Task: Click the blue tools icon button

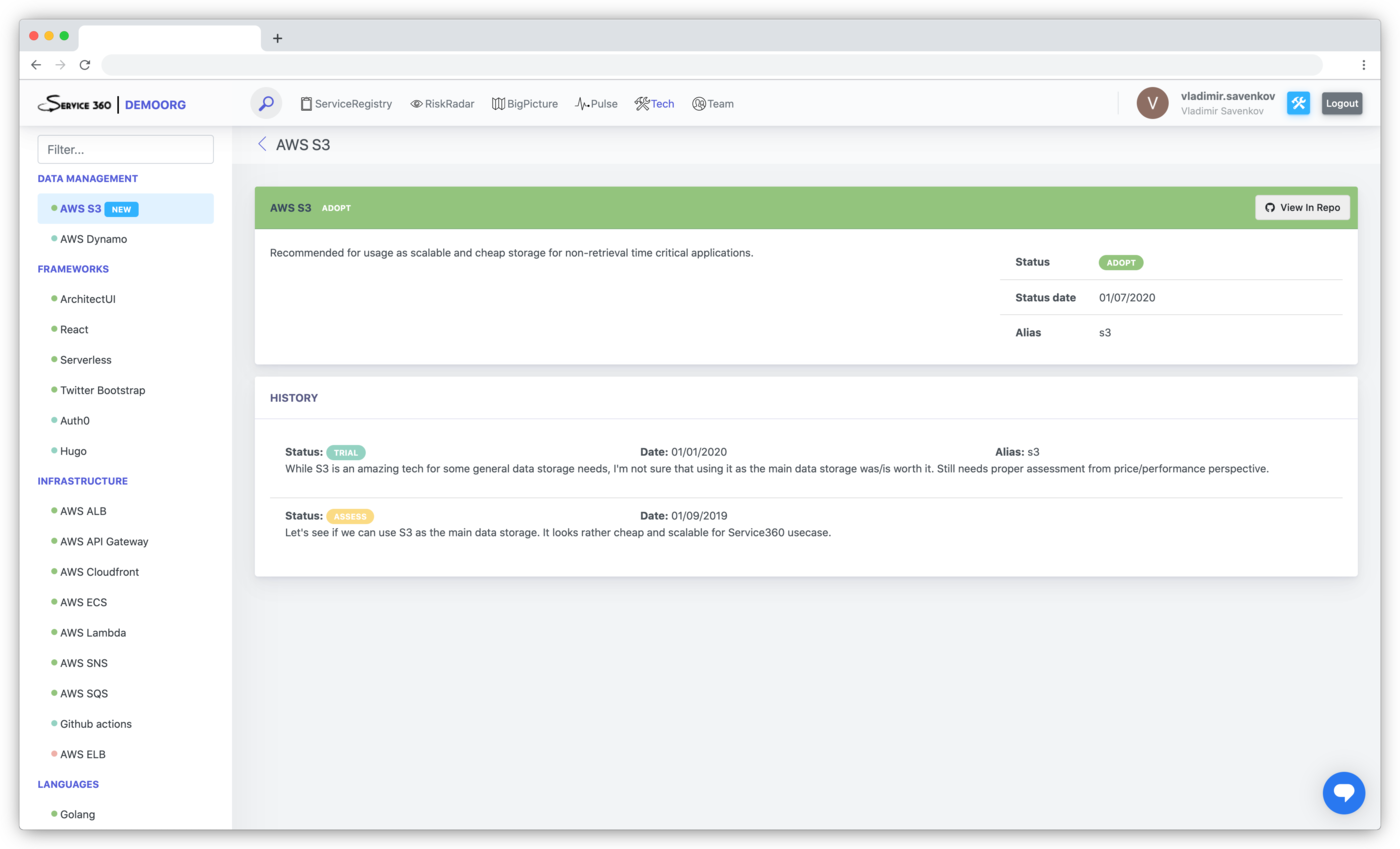Action: coord(1298,103)
